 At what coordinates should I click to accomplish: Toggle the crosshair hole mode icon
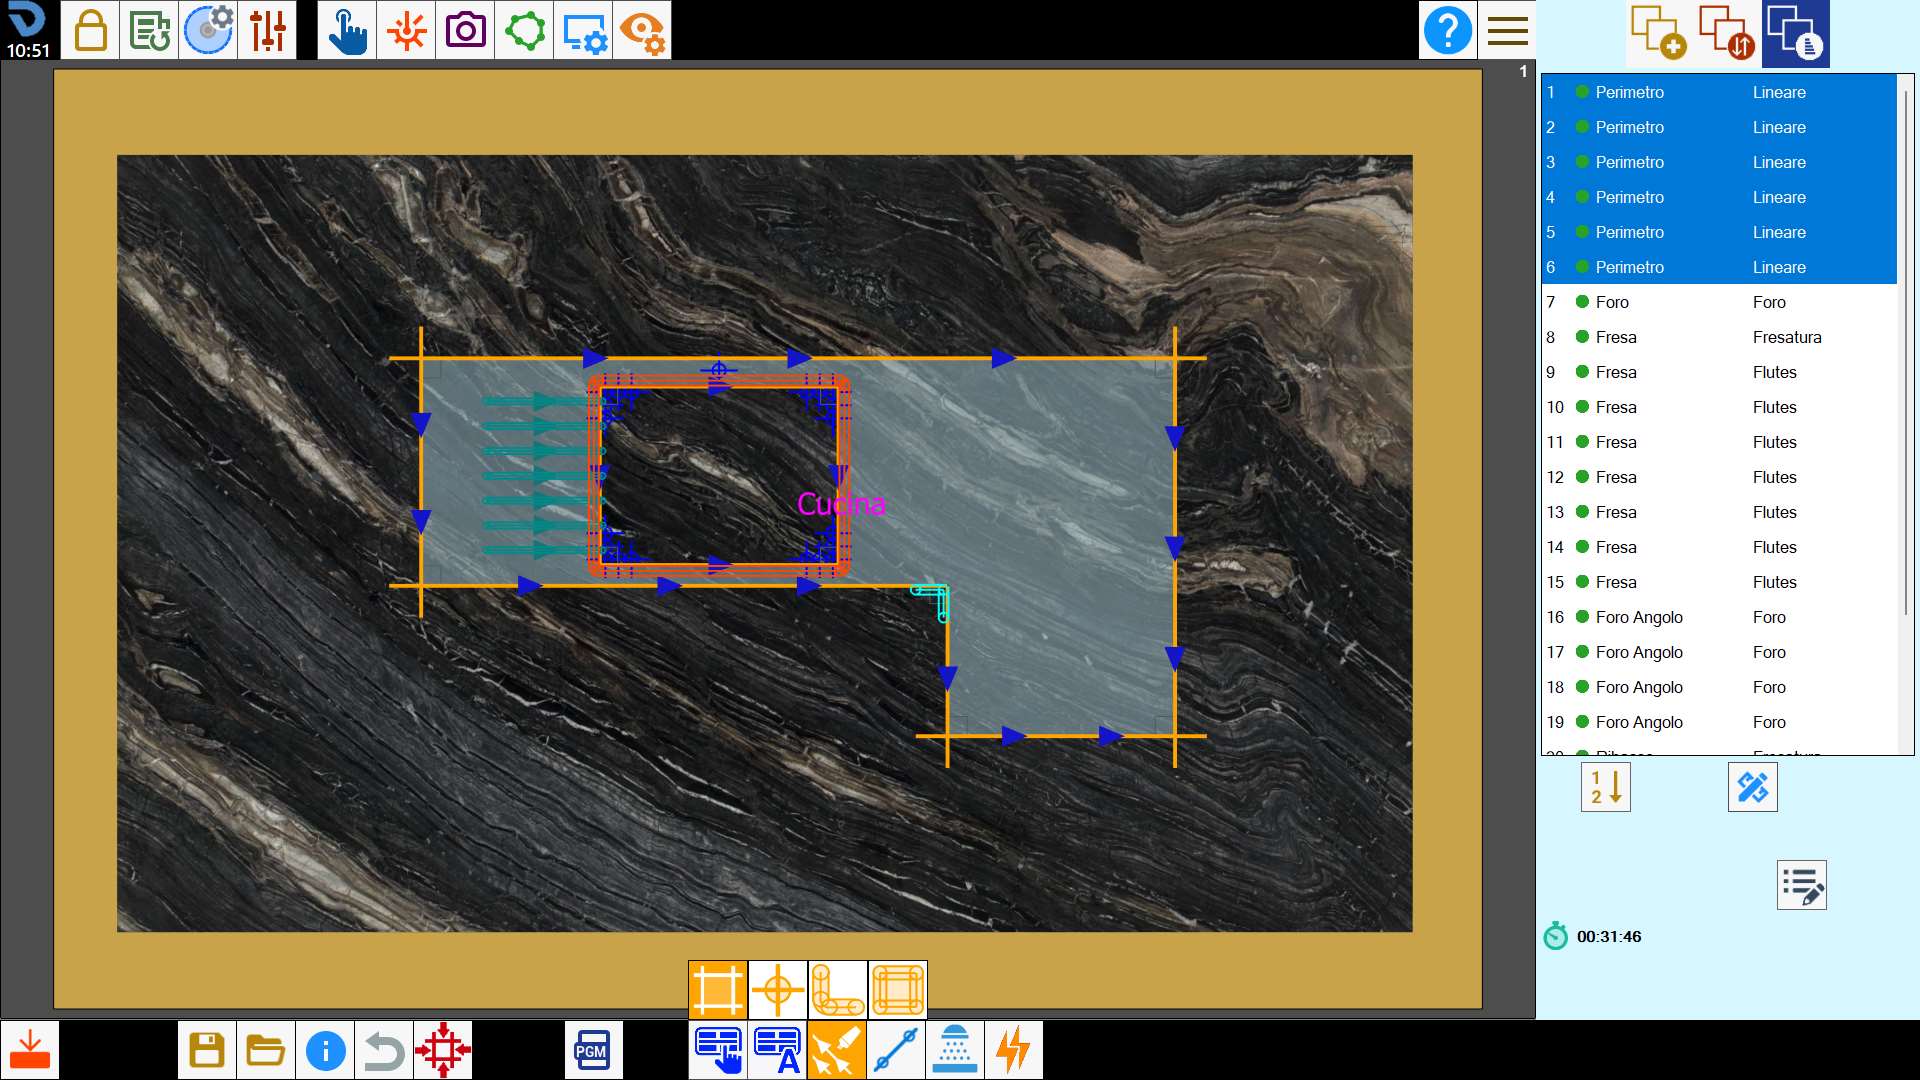coord(778,990)
